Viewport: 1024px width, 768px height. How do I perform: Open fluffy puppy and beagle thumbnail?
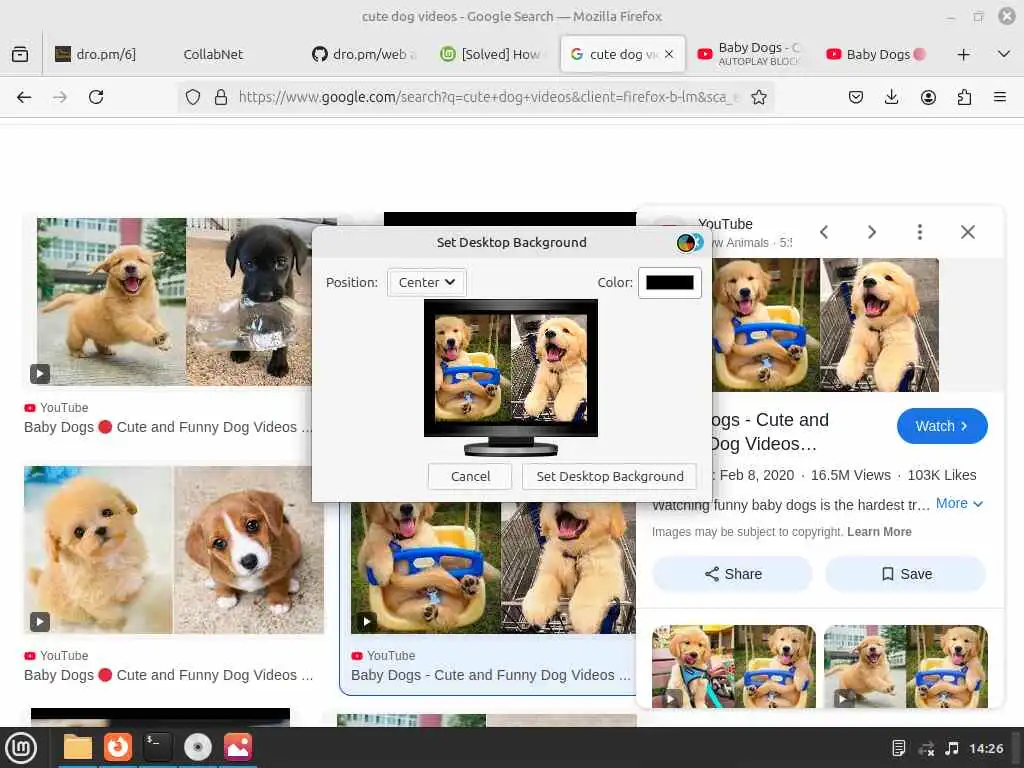coord(174,550)
